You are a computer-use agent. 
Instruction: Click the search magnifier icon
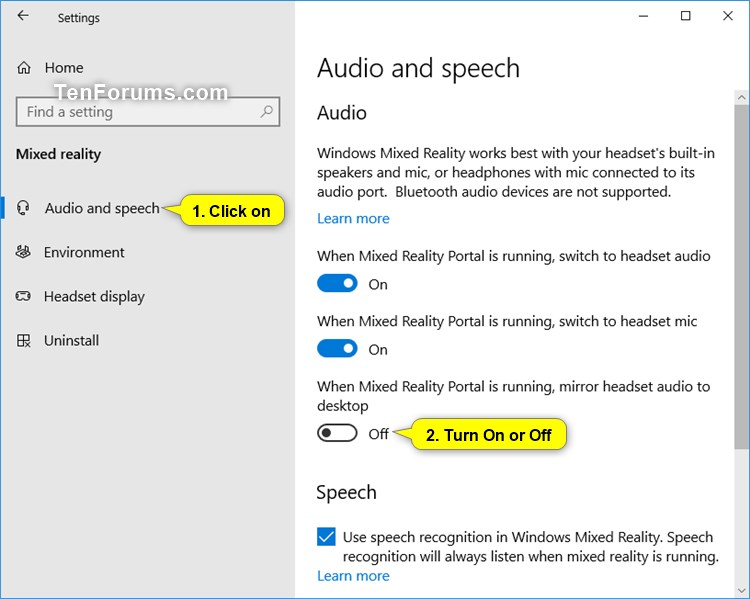click(266, 112)
